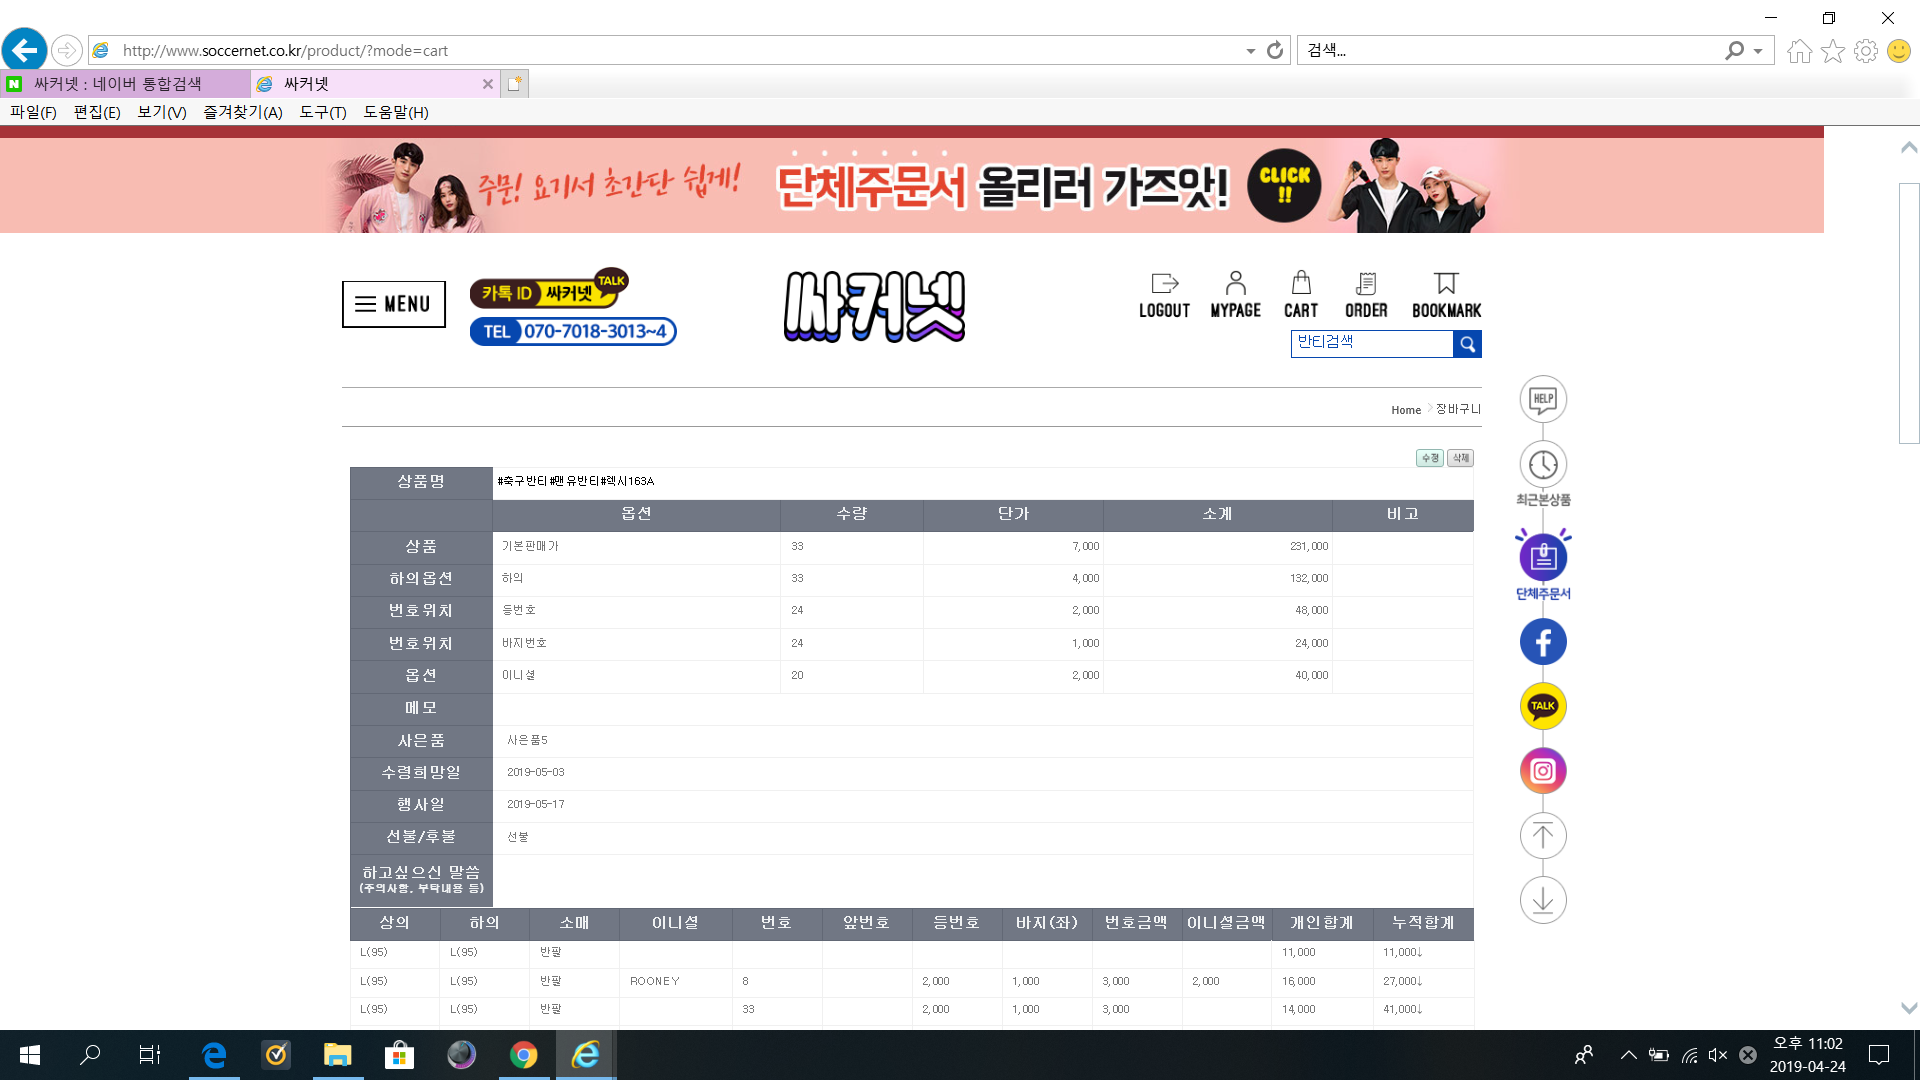
Task: Open the KakaoTalk sidebar icon
Action: click(1543, 706)
